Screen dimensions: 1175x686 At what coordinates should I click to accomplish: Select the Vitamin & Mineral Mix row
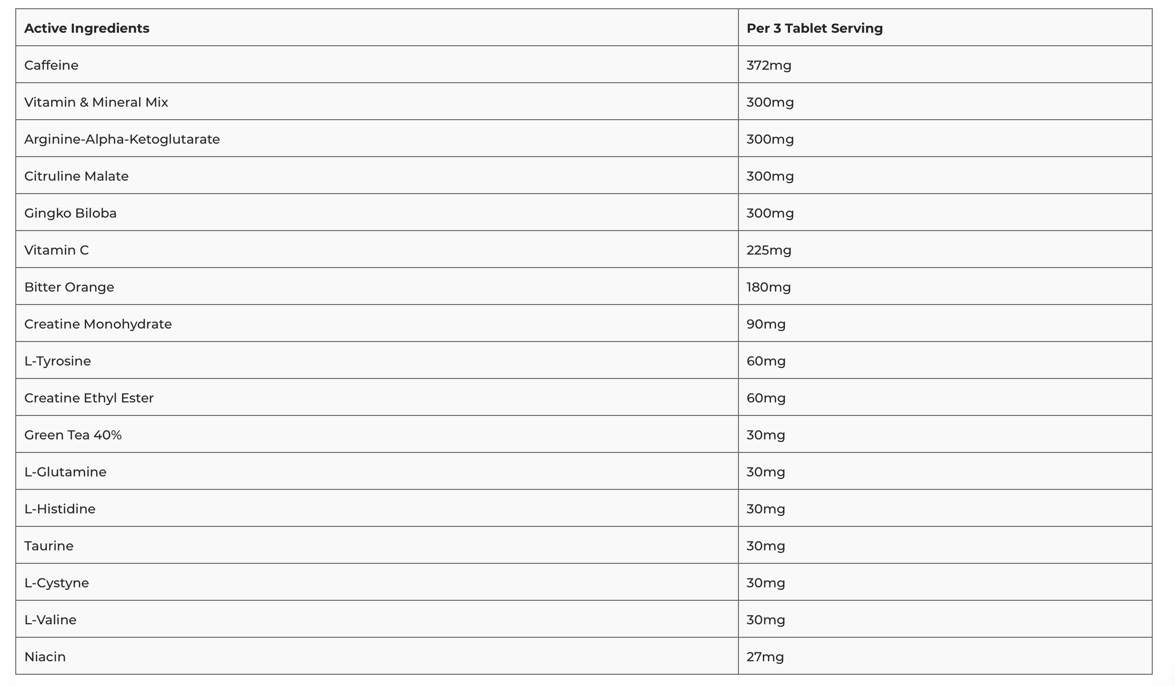tap(584, 101)
